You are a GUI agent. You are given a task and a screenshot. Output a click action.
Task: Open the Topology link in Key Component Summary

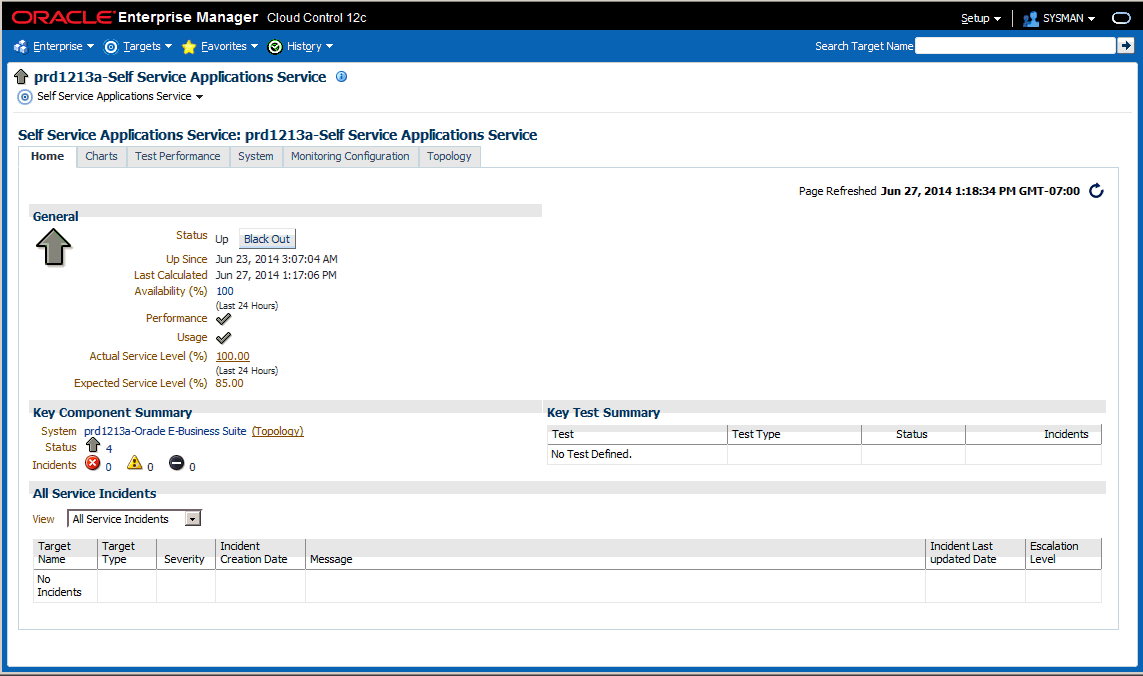pyautogui.click(x=278, y=431)
